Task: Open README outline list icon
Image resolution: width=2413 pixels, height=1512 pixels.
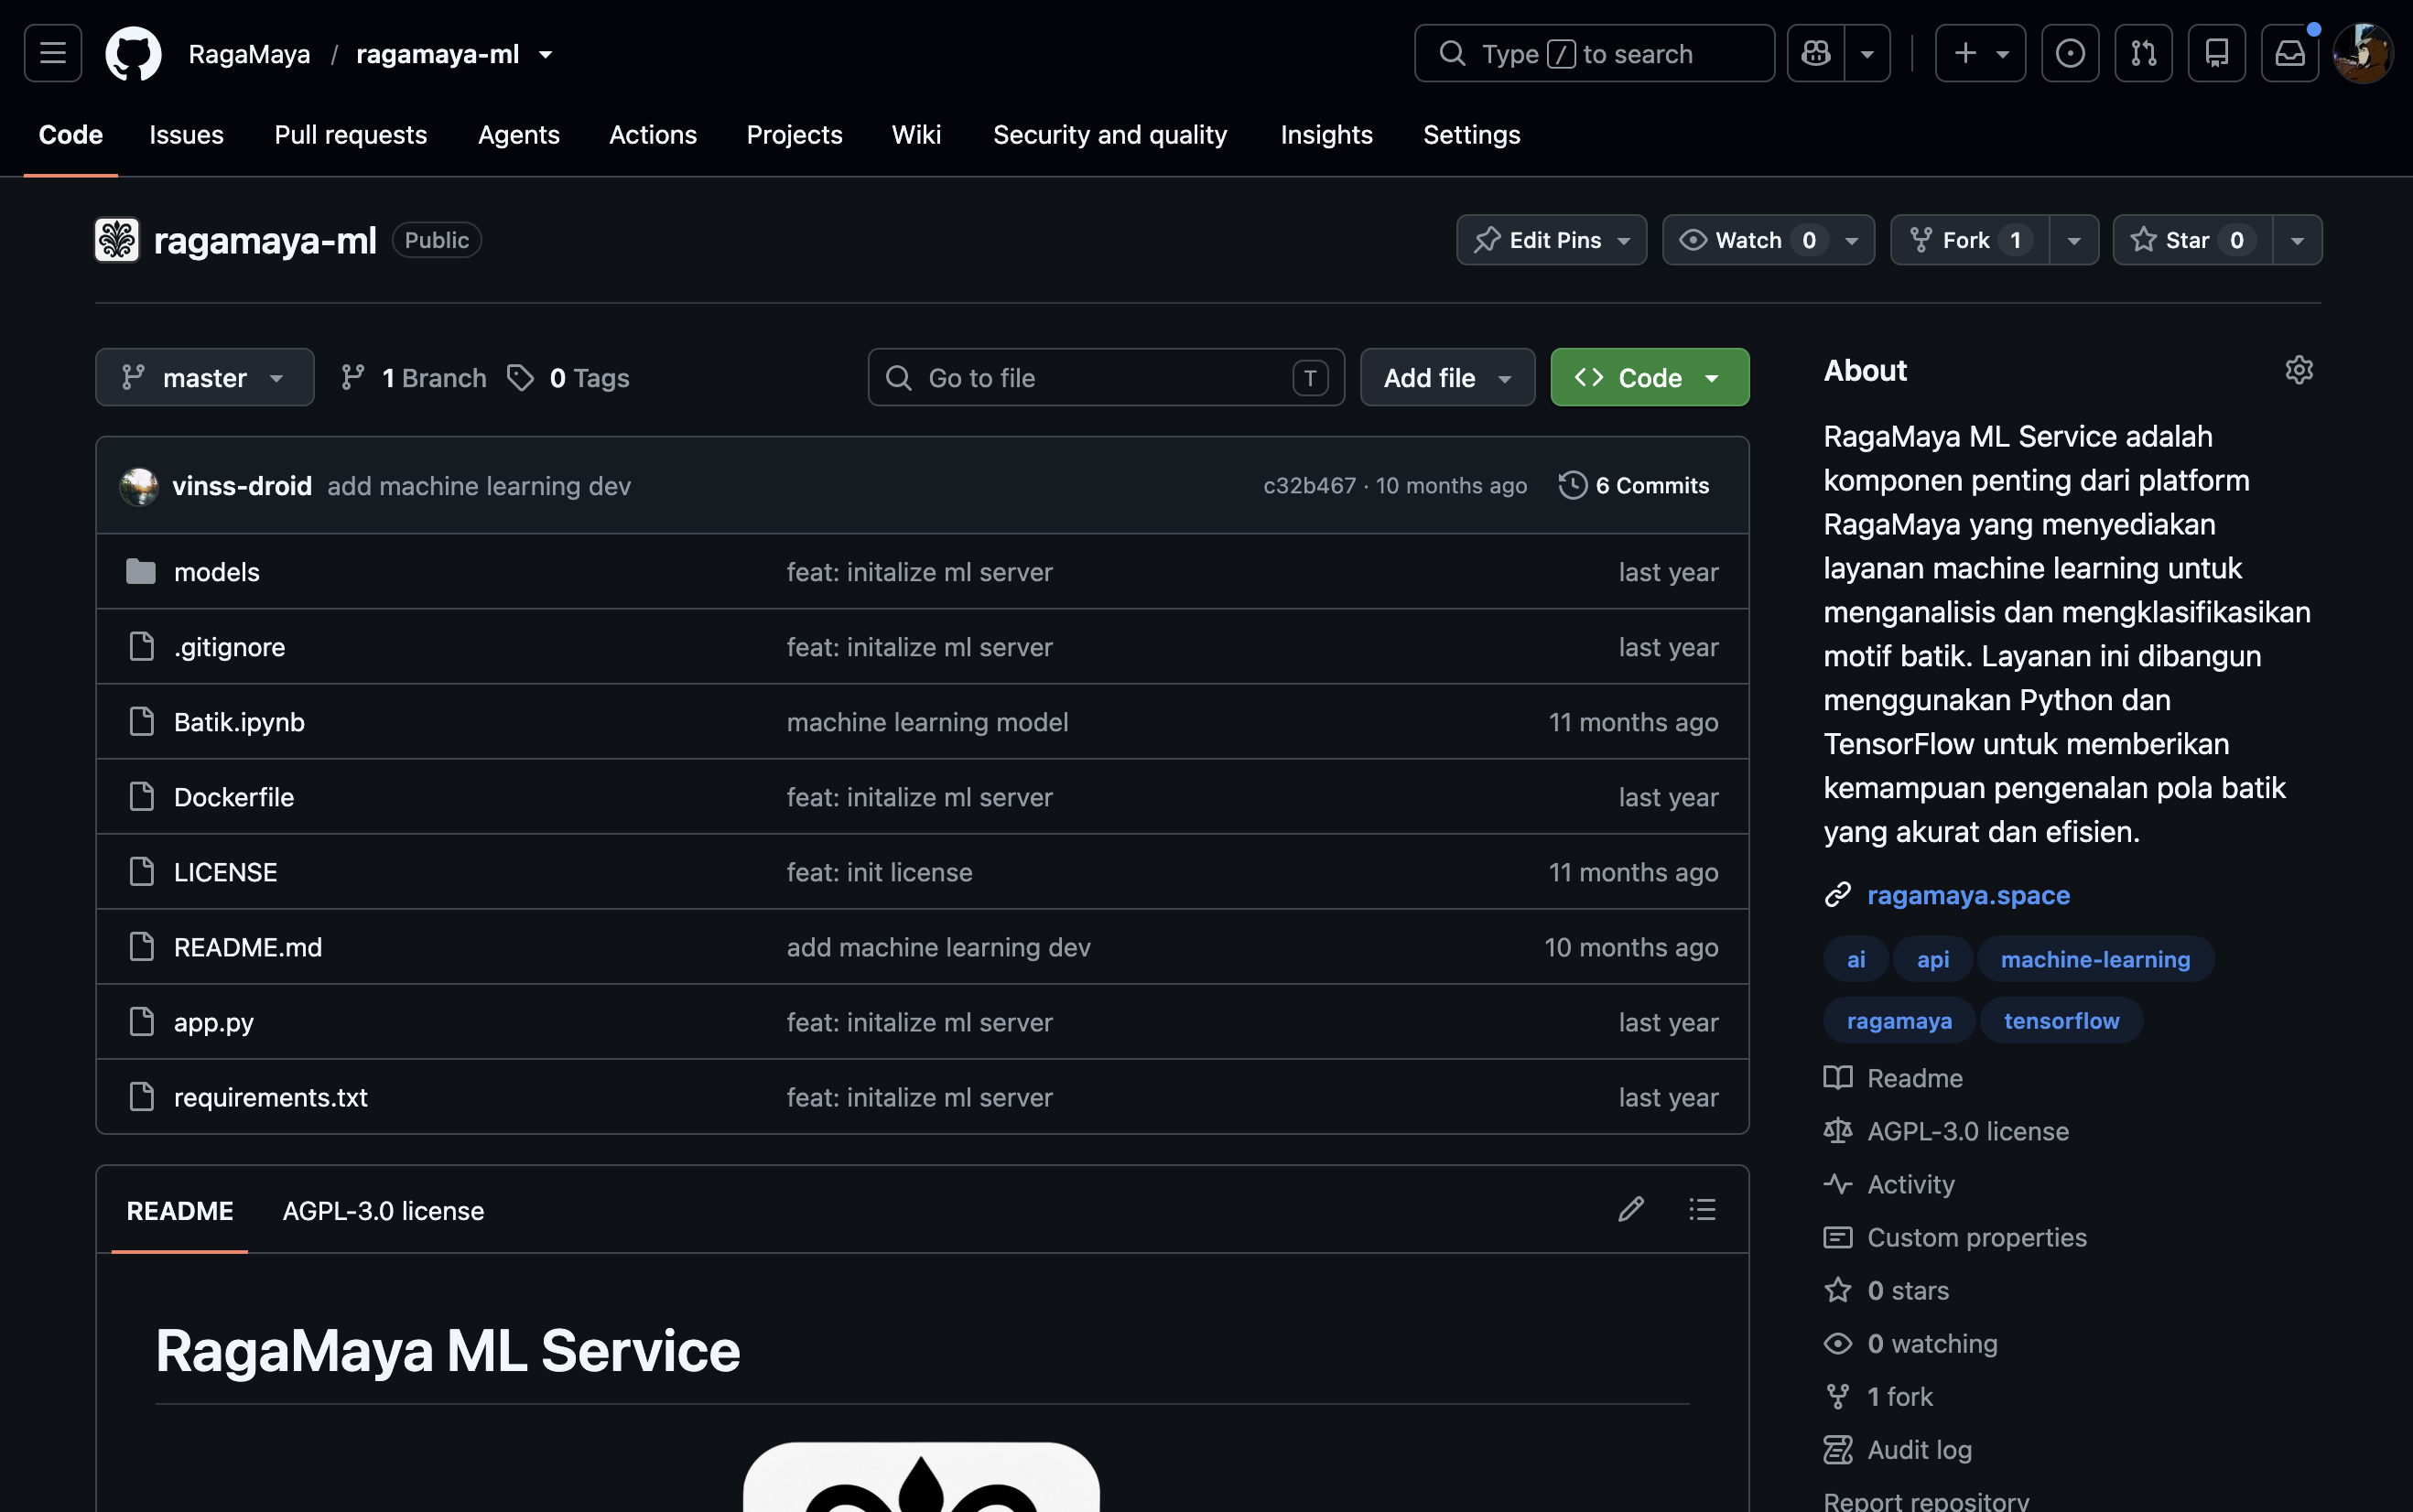Action: tap(1702, 1209)
